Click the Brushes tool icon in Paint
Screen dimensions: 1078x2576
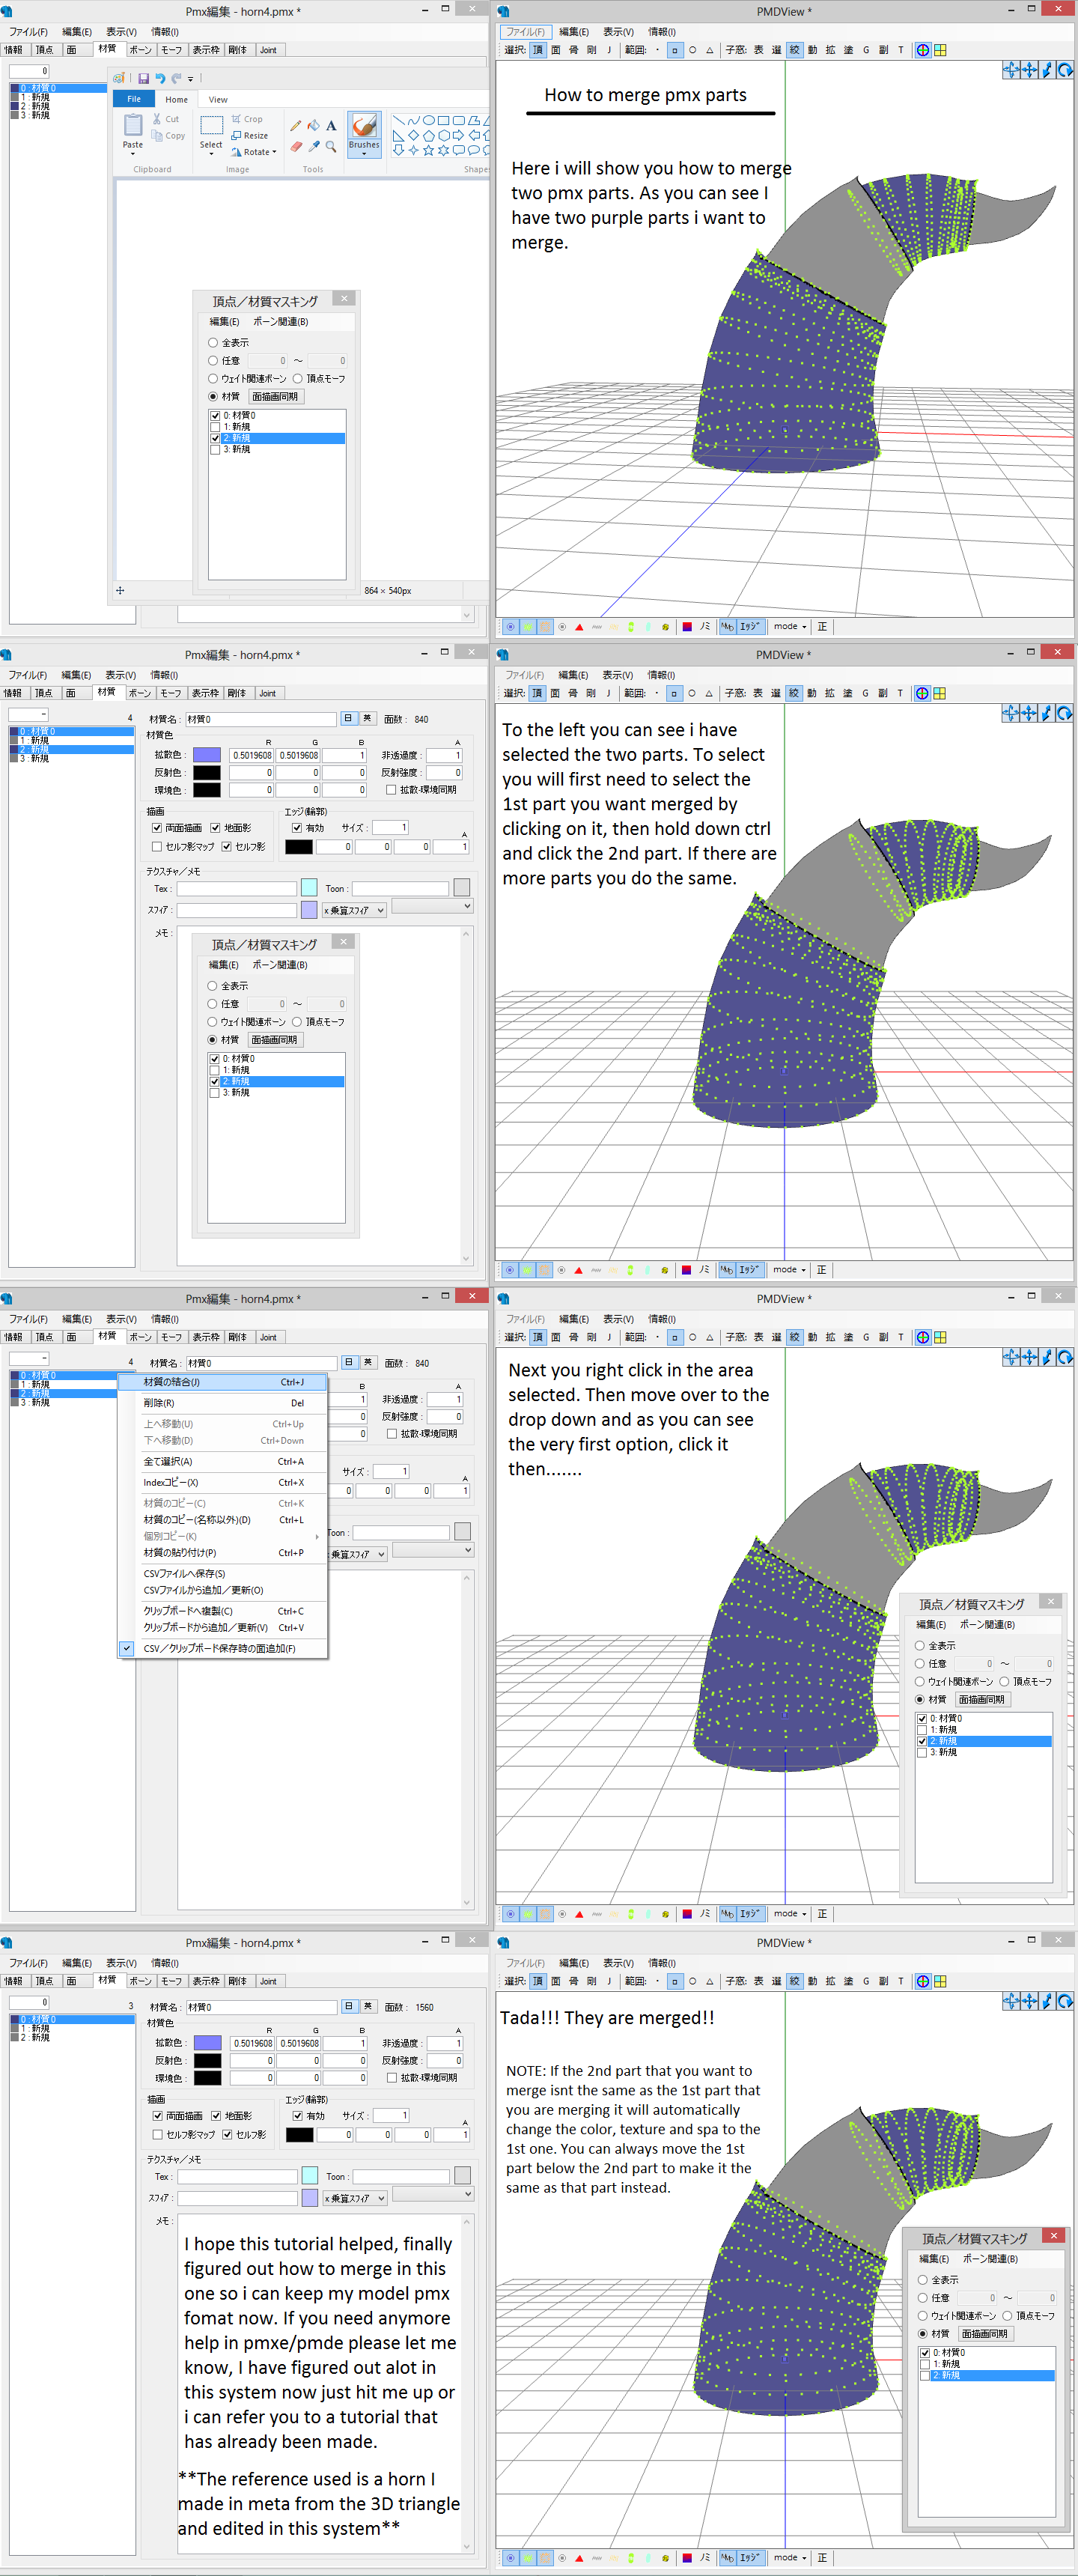(364, 125)
